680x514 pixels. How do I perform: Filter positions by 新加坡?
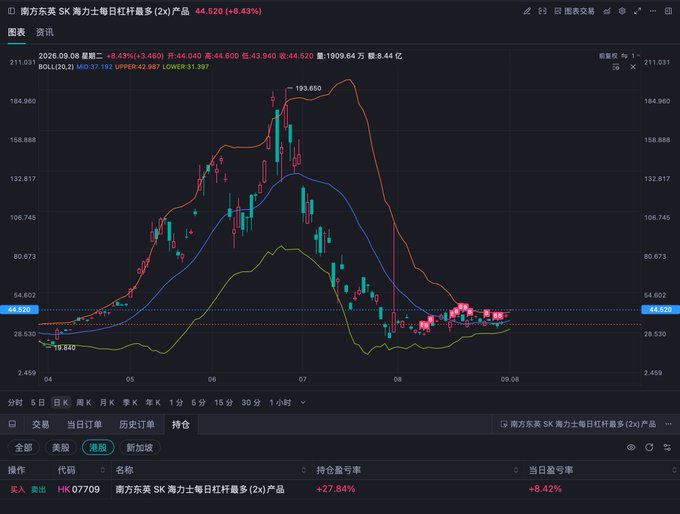click(140, 448)
